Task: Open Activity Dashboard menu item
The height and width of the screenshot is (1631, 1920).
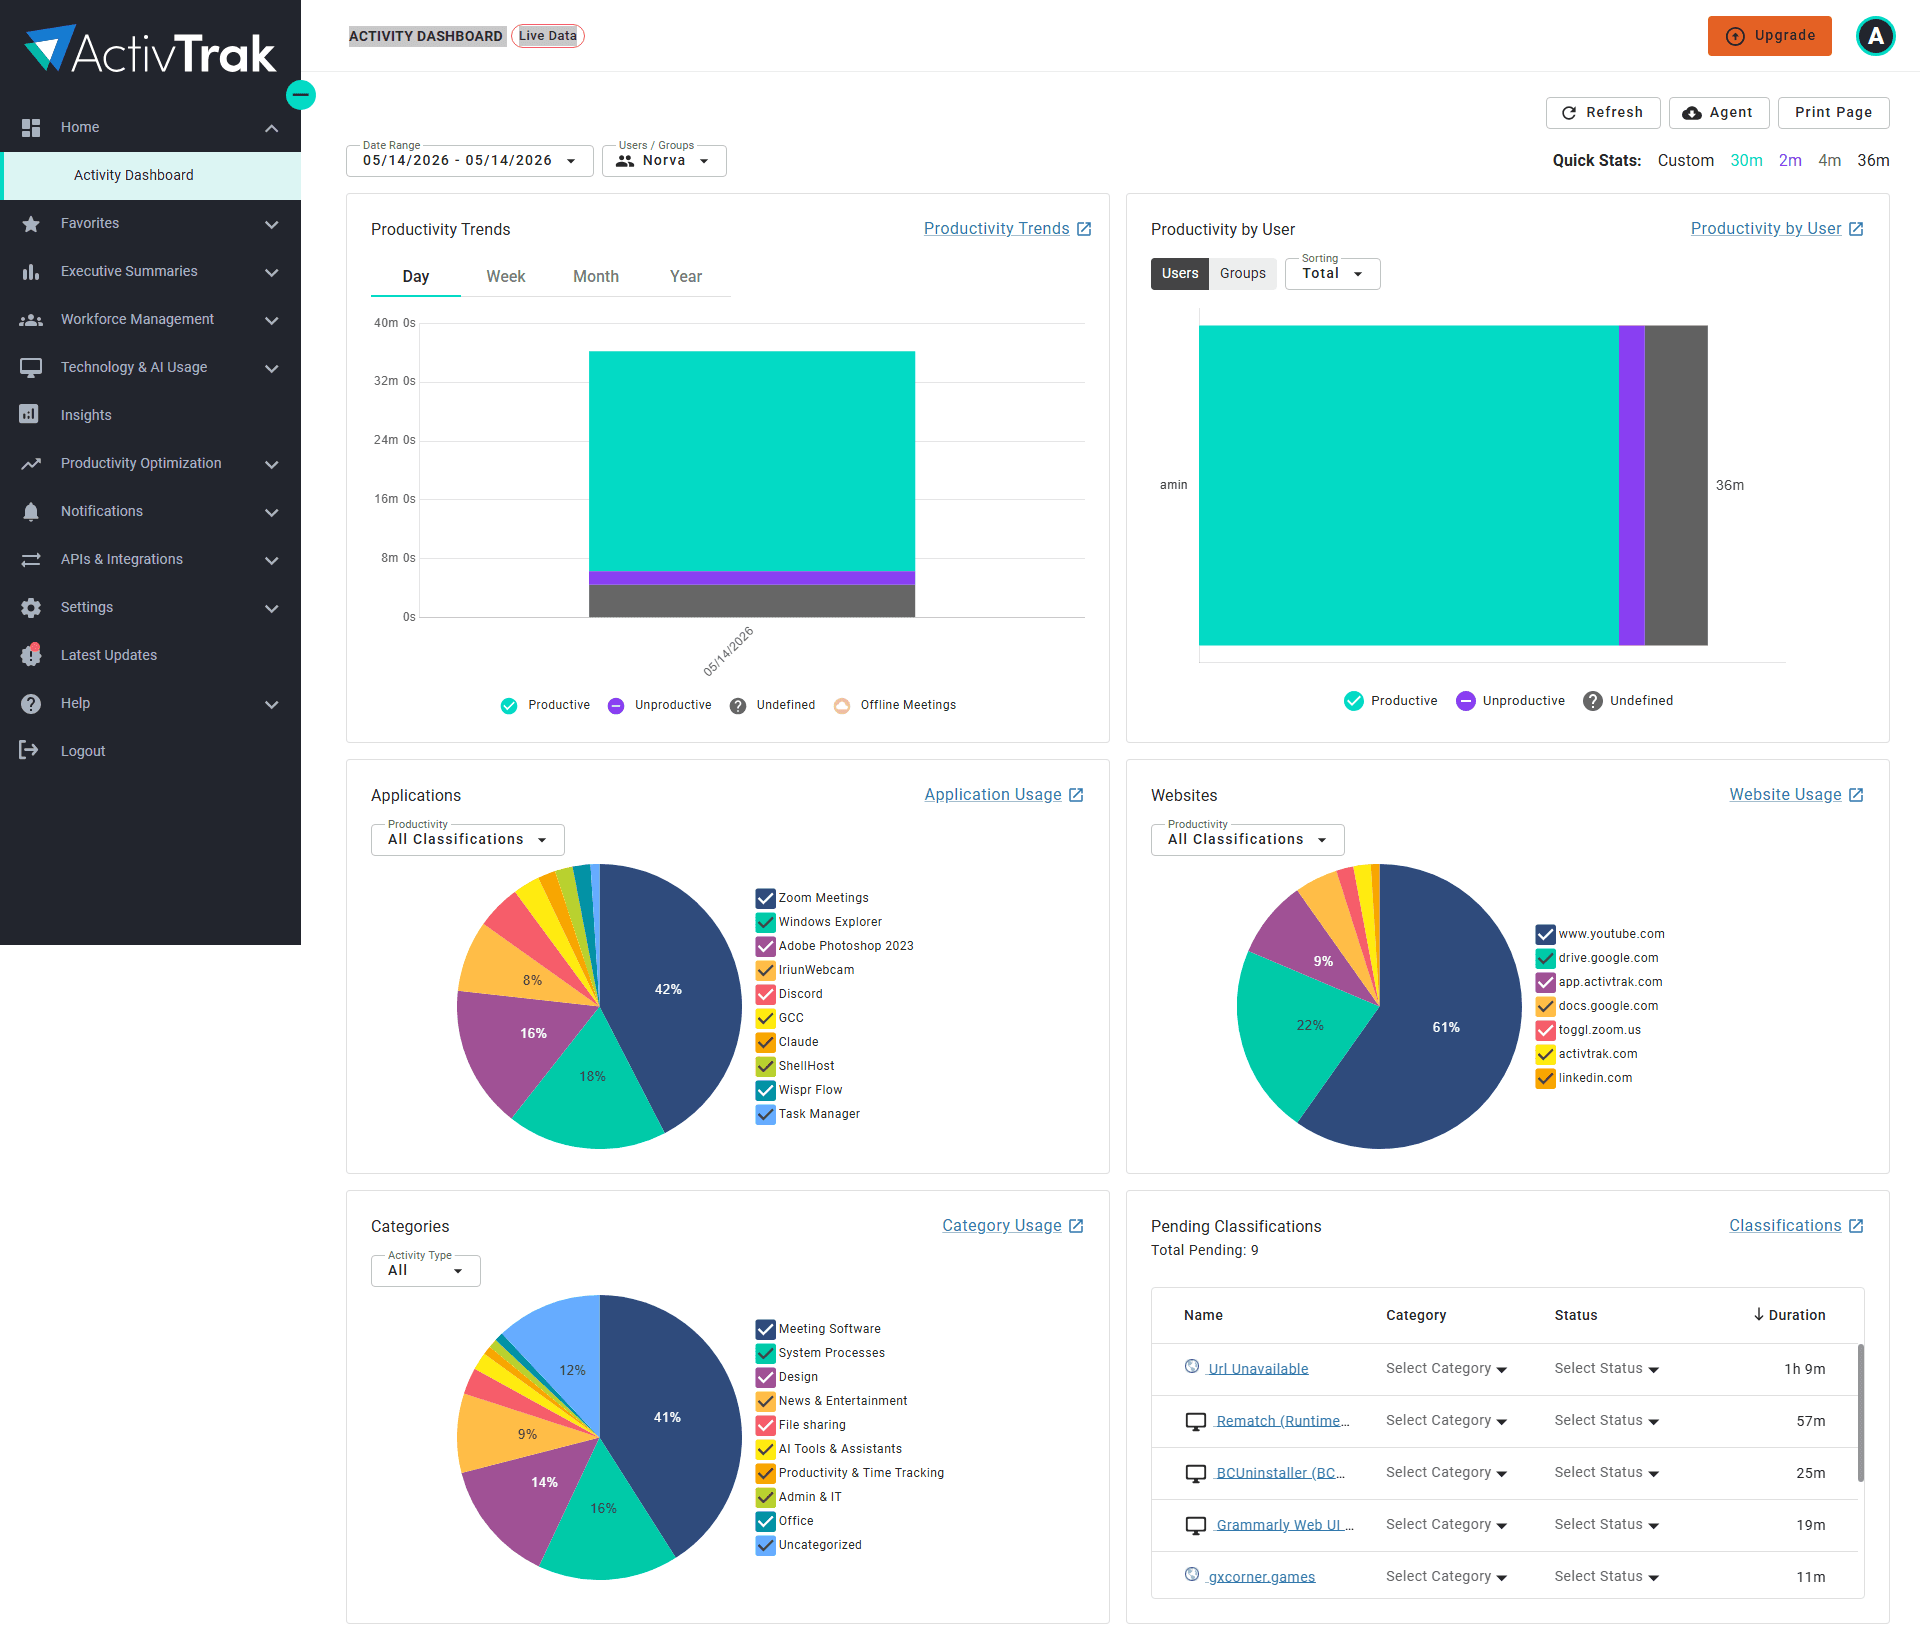Action: coord(152,175)
